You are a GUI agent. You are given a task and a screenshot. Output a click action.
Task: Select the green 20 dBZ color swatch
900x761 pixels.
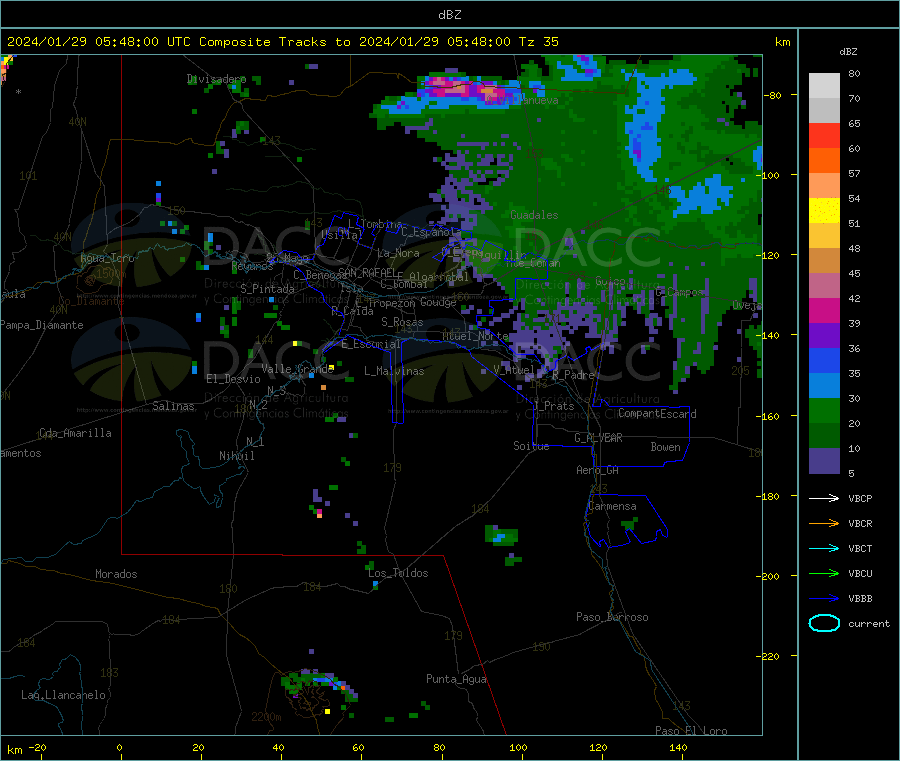(x=824, y=410)
